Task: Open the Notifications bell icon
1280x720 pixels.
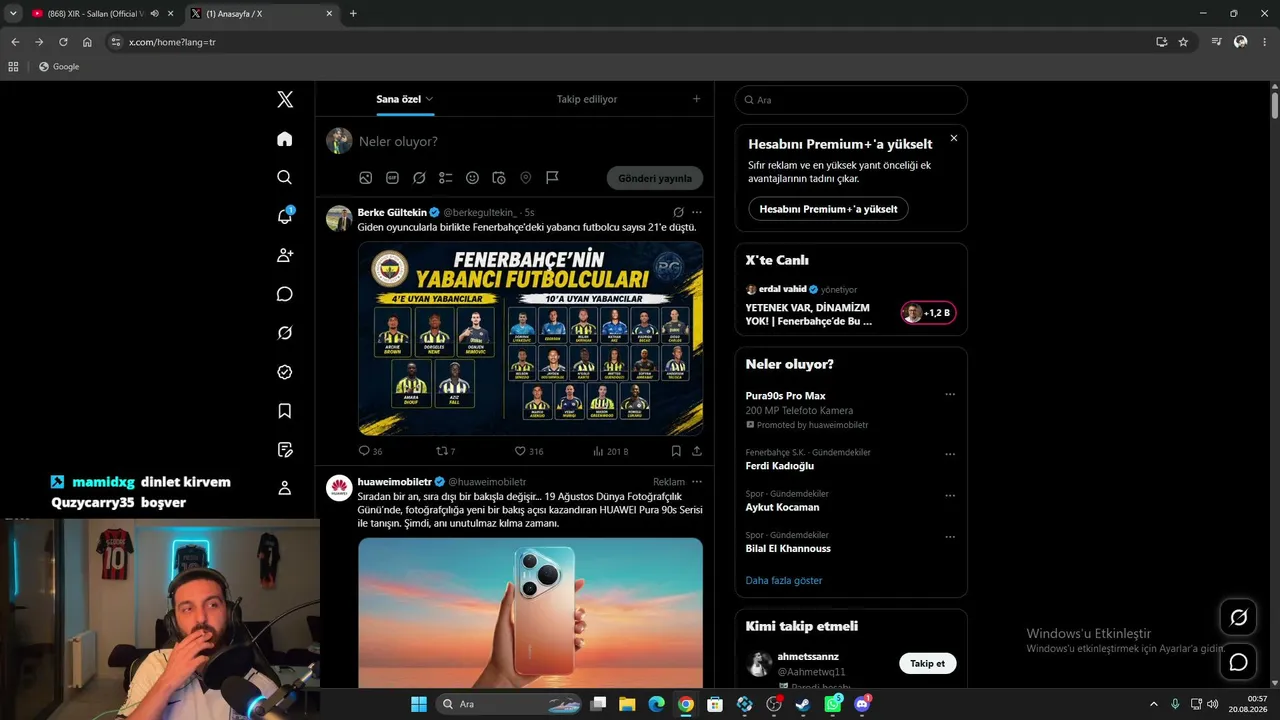Action: 285,216
